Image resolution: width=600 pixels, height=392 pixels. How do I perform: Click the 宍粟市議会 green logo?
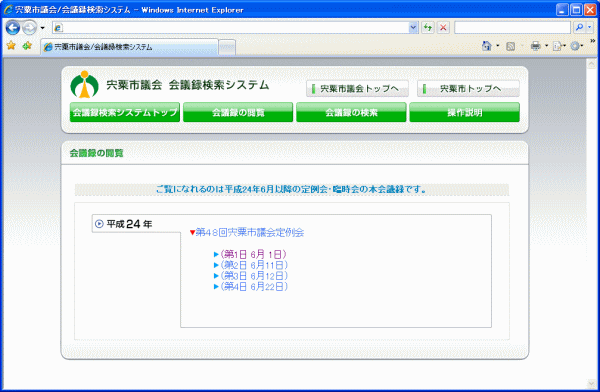[85, 84]
